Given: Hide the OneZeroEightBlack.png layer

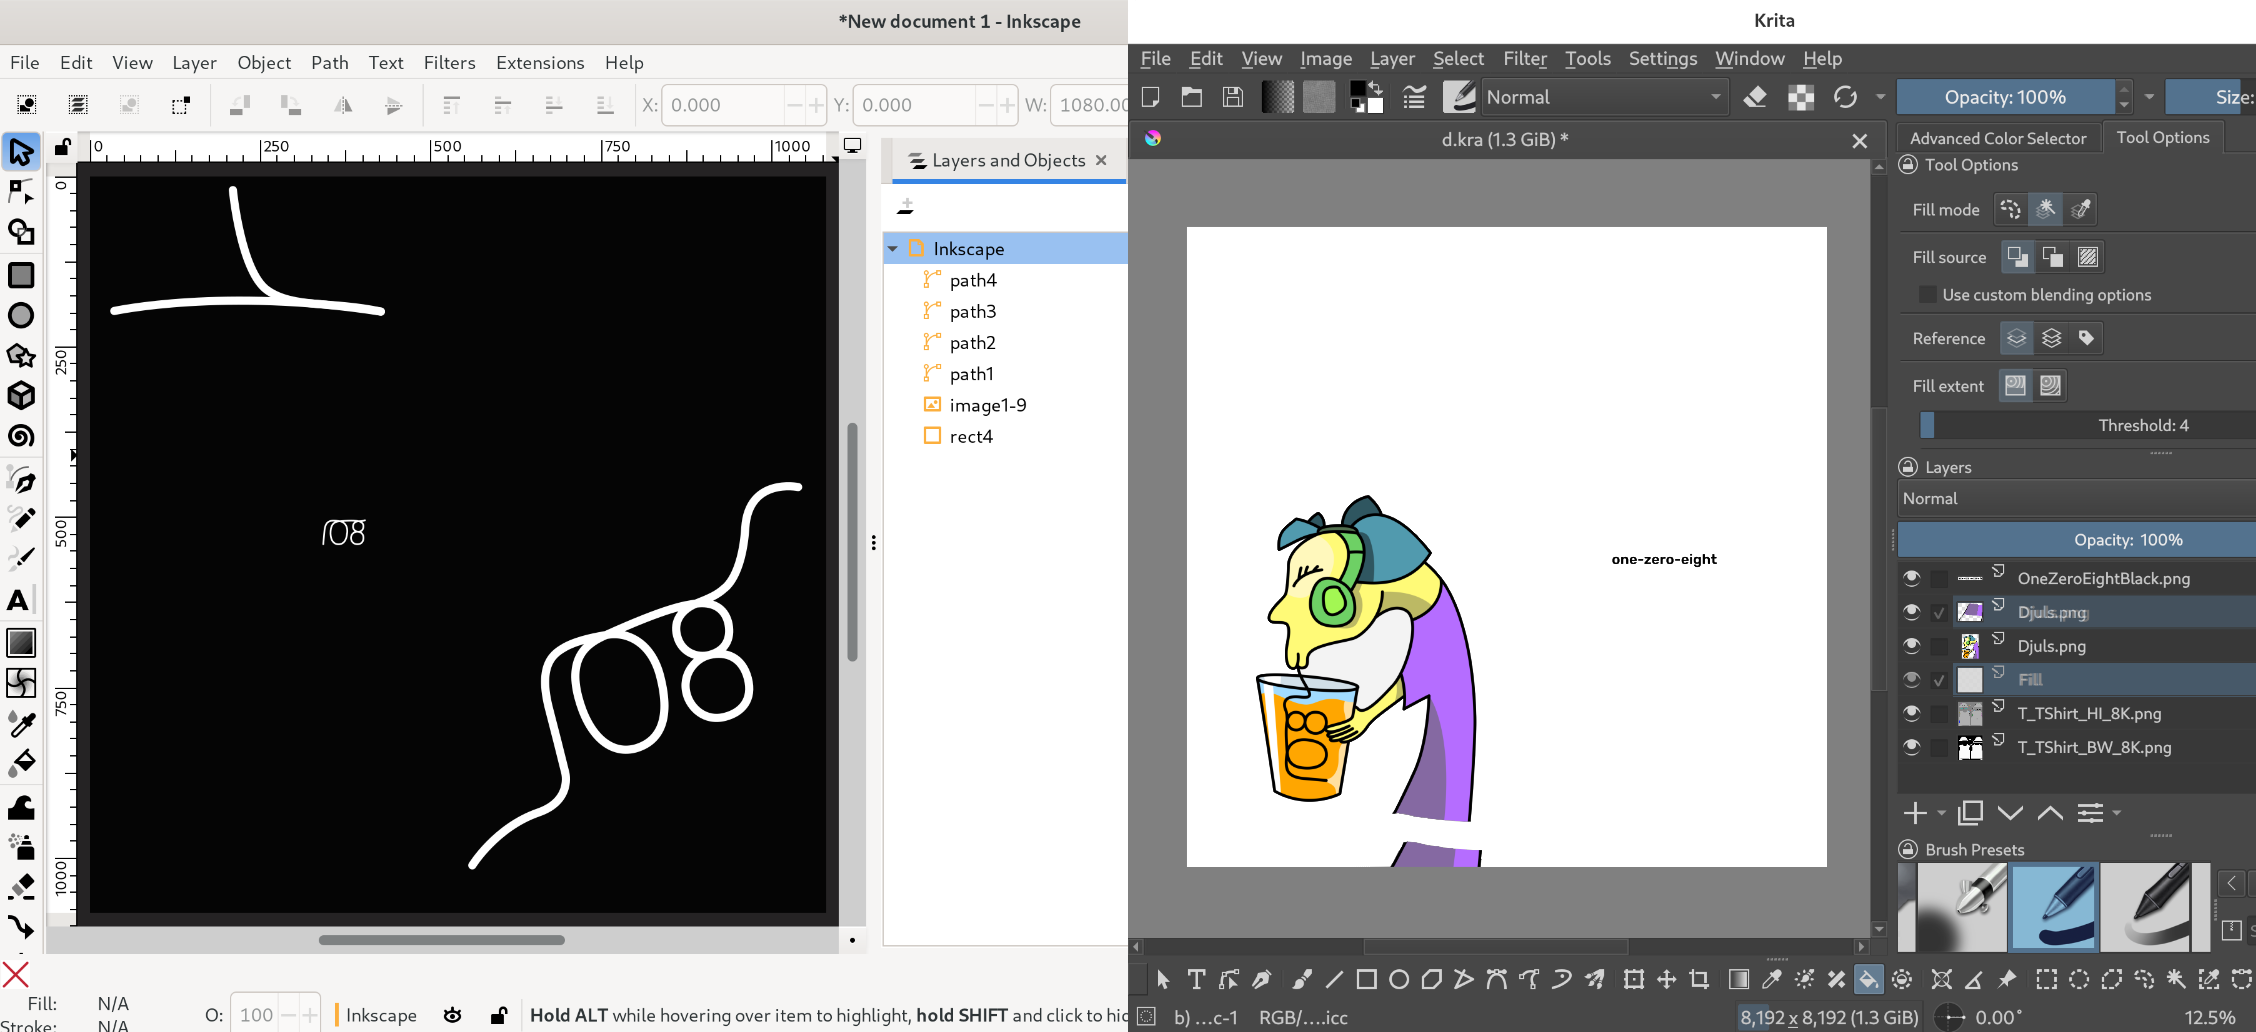Looking at the screenshot, I should tap(1911, 578).
